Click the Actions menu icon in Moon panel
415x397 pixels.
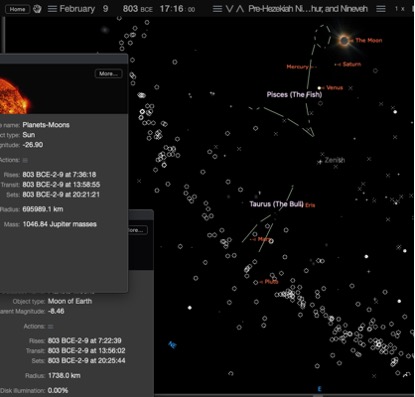click(x=51, y=326)
